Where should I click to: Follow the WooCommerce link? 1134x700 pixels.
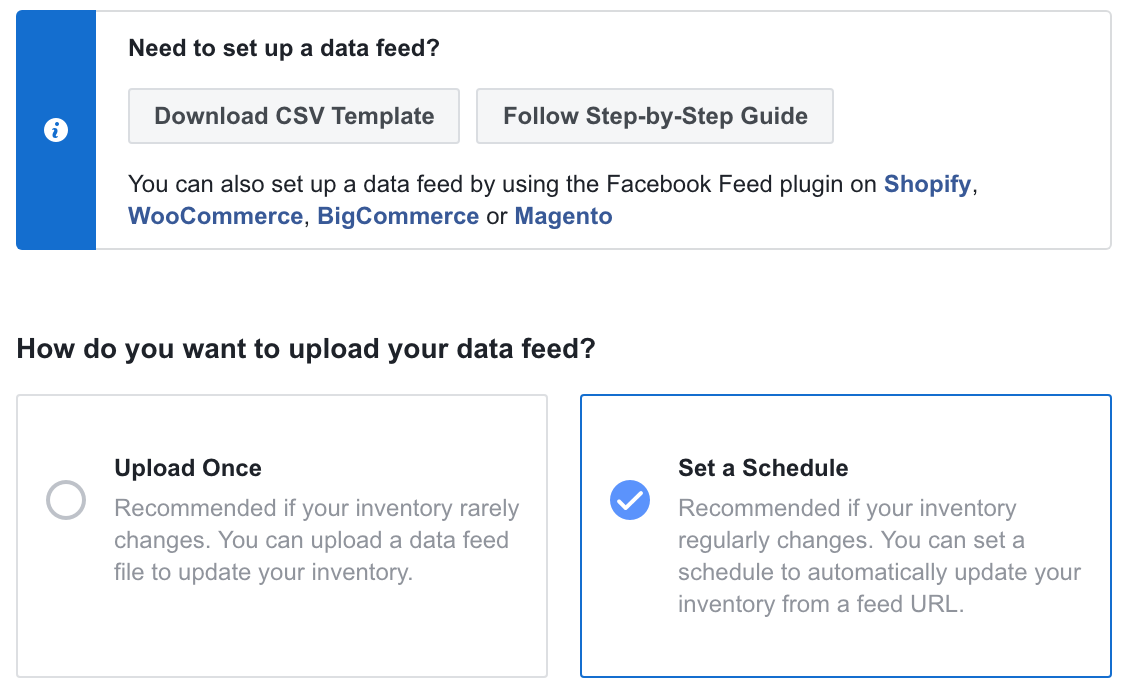point(215,216)
